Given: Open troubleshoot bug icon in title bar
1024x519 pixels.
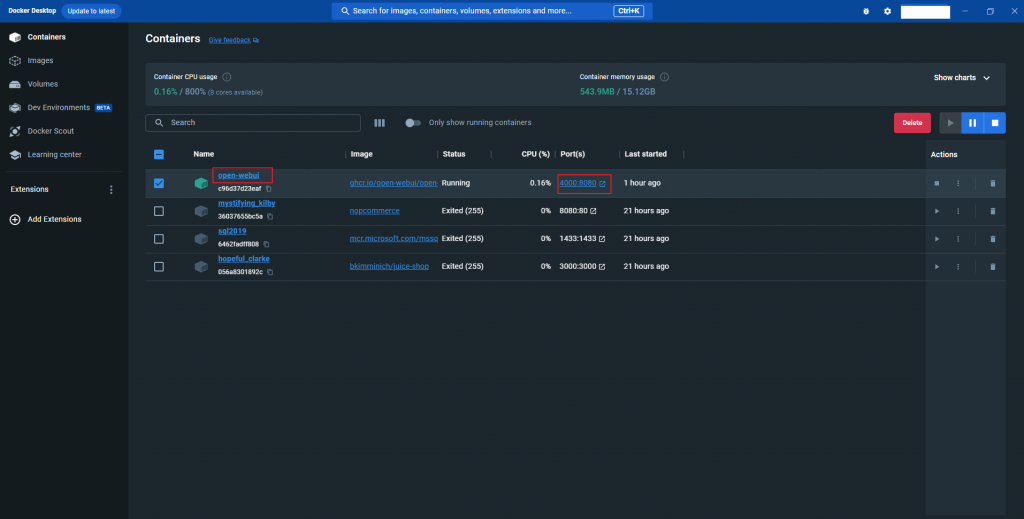Looking at the screenshot, I should point(866,11).
